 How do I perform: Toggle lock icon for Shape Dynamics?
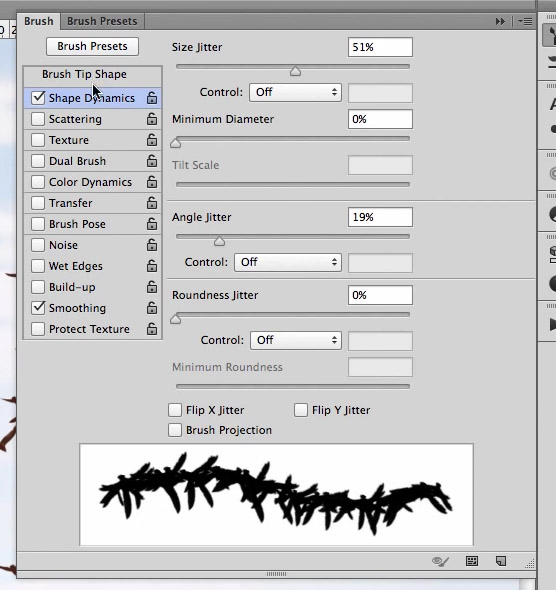point(152,98)
